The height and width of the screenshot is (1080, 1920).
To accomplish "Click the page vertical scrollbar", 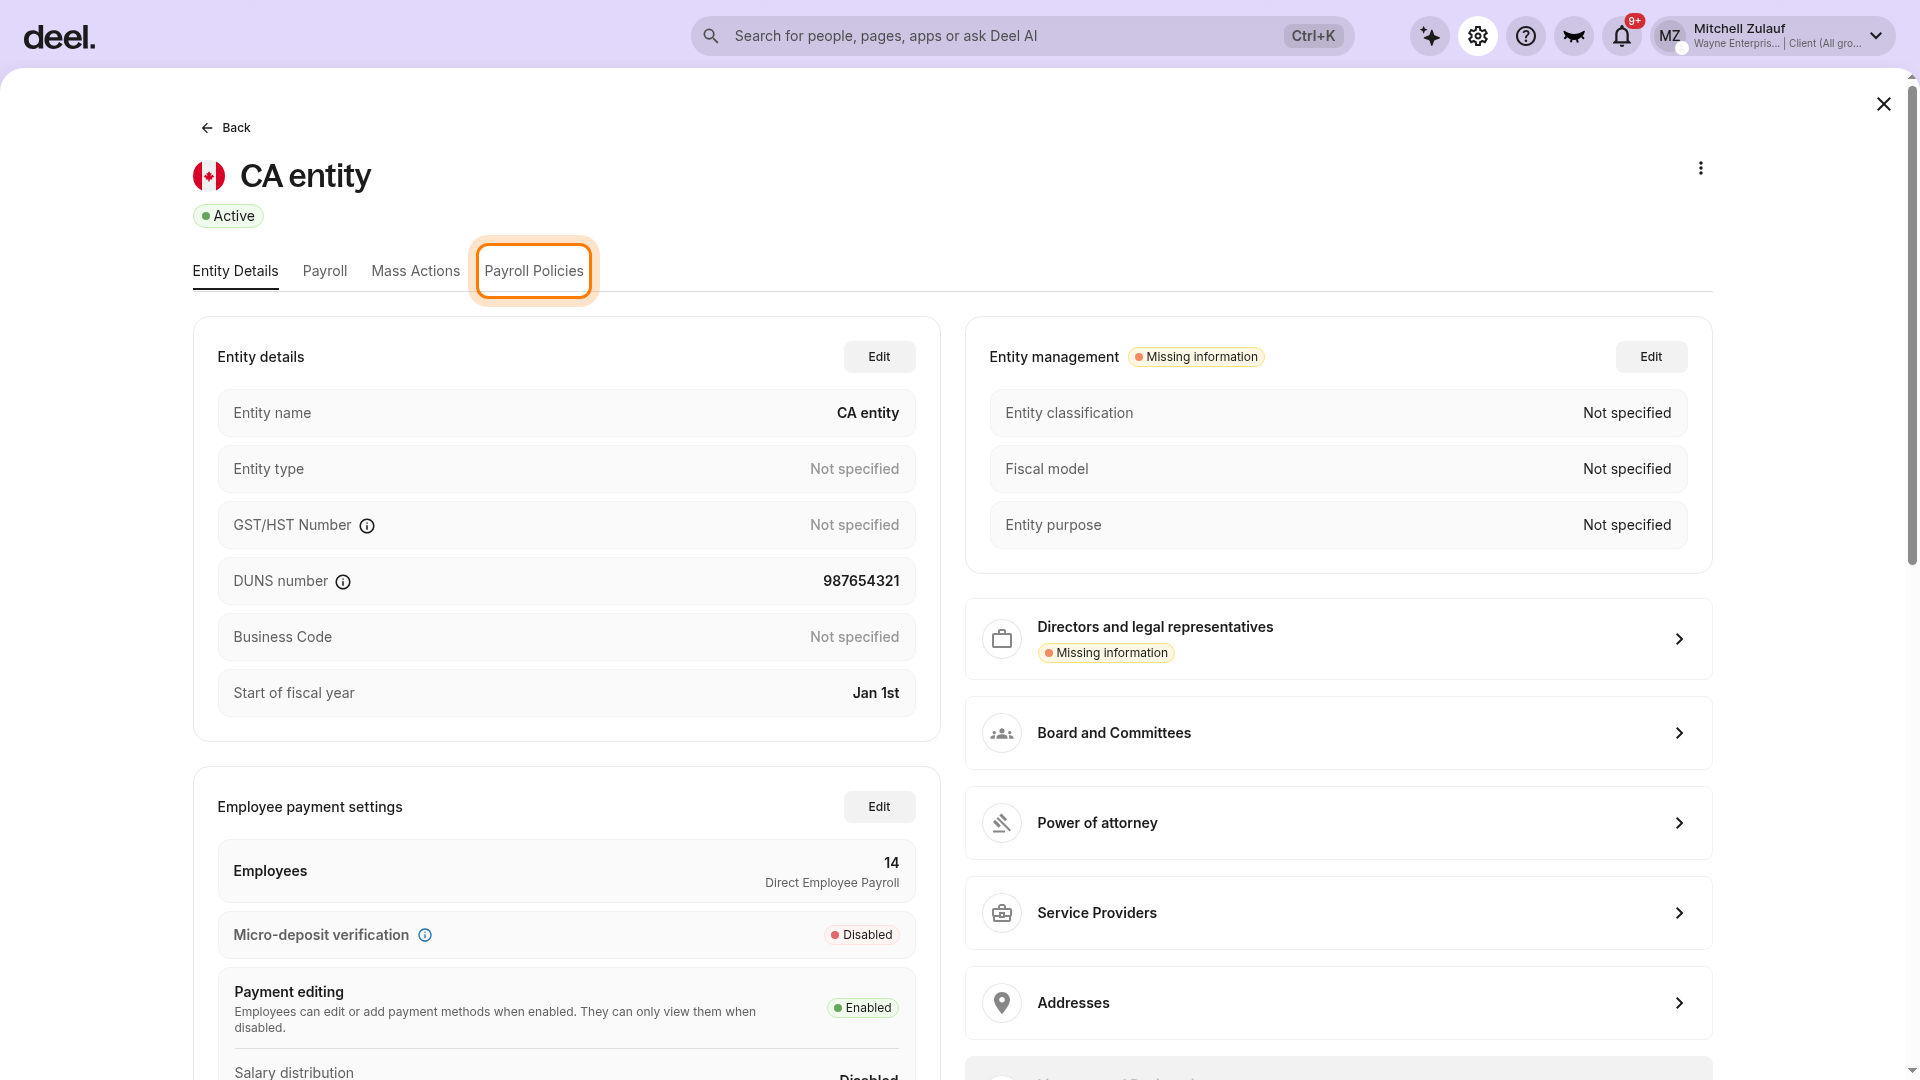I will tap(1912, 325).
